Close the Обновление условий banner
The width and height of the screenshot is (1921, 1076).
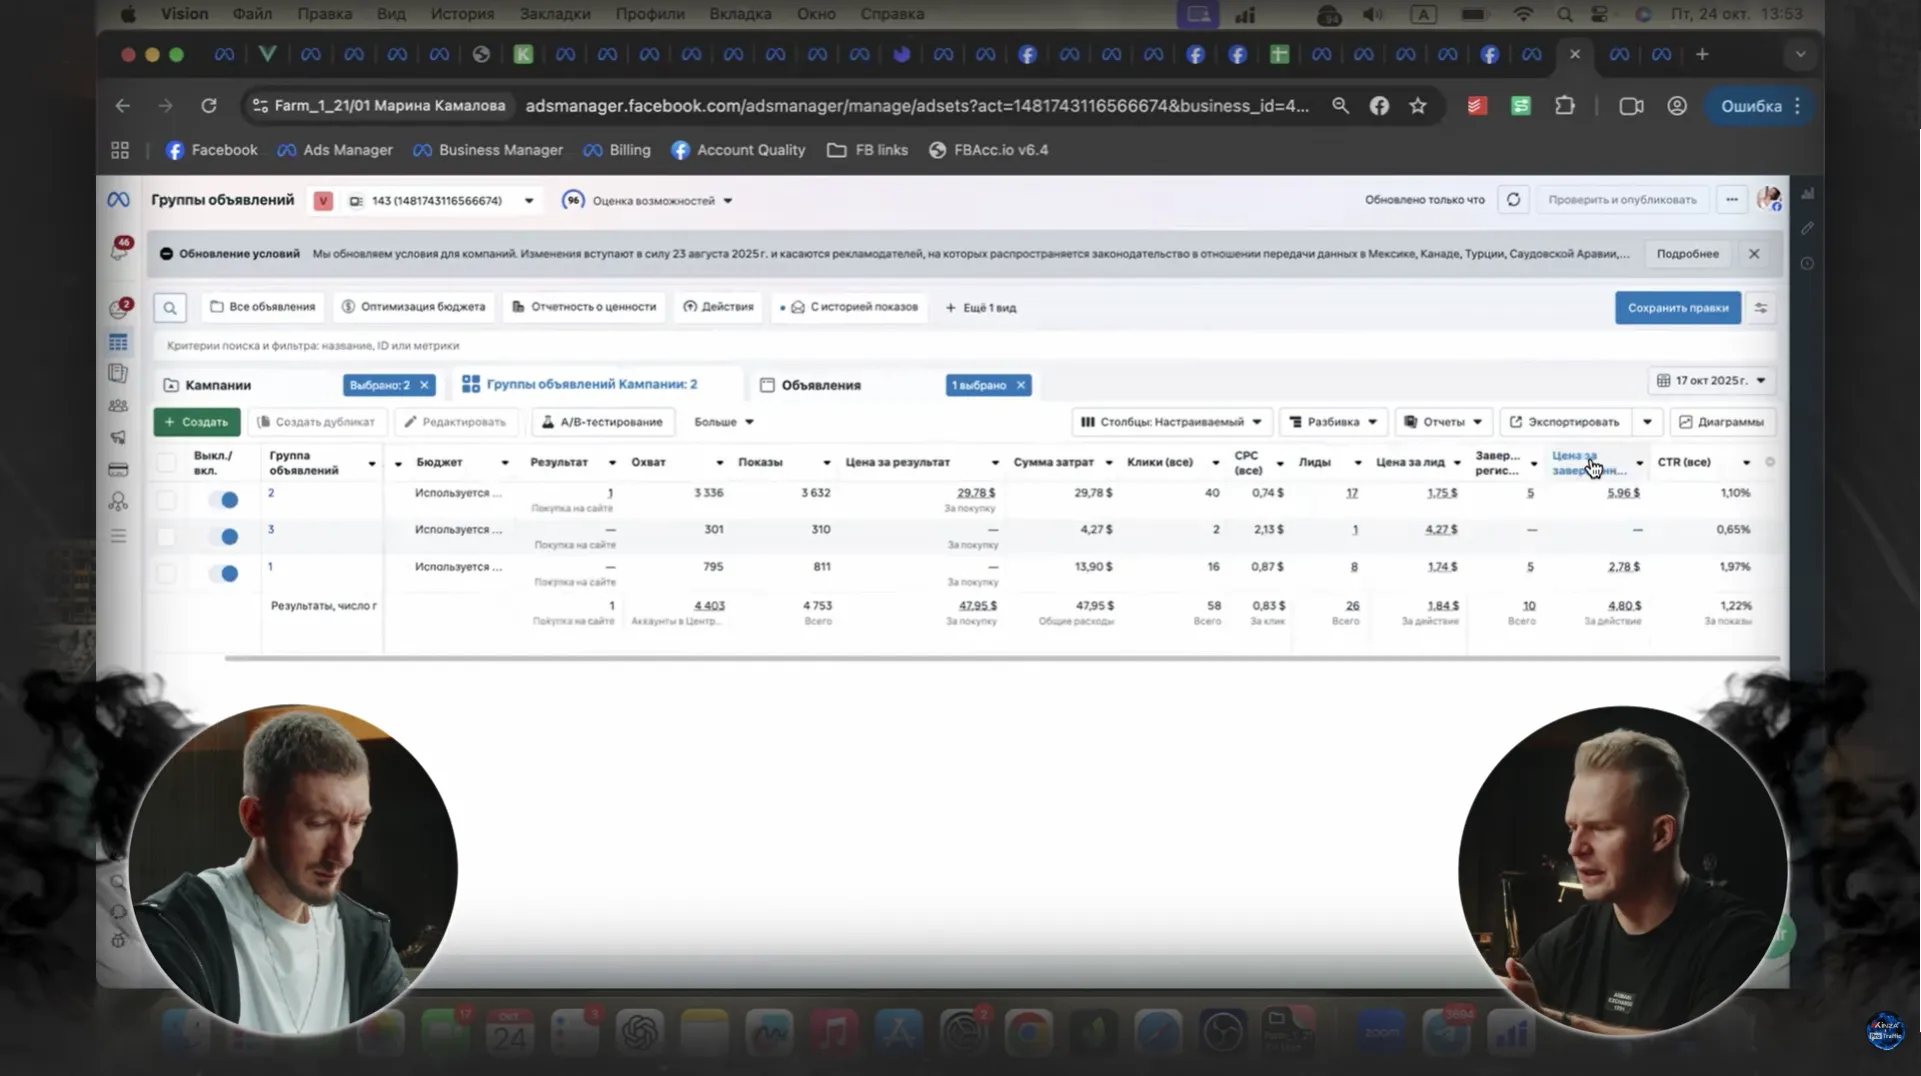pyautogui.click(x=1754, y=254)
